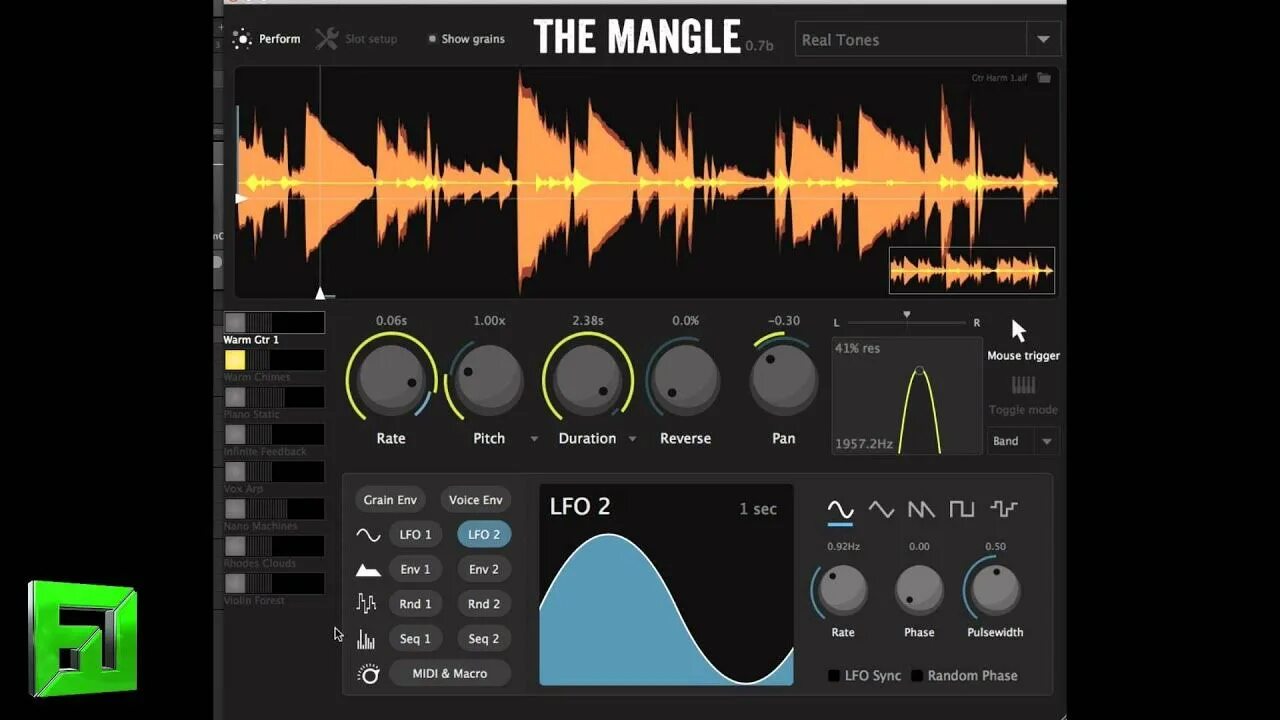Open the Slot setup view
The width and height of the screenshot is (1280, 720).
point(357,39)
